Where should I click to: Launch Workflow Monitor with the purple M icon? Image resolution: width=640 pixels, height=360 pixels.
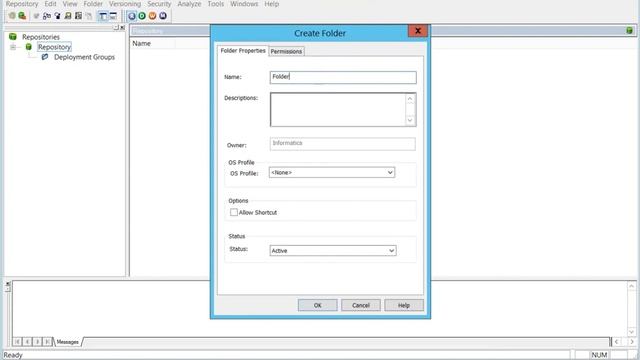coord(163,16)
